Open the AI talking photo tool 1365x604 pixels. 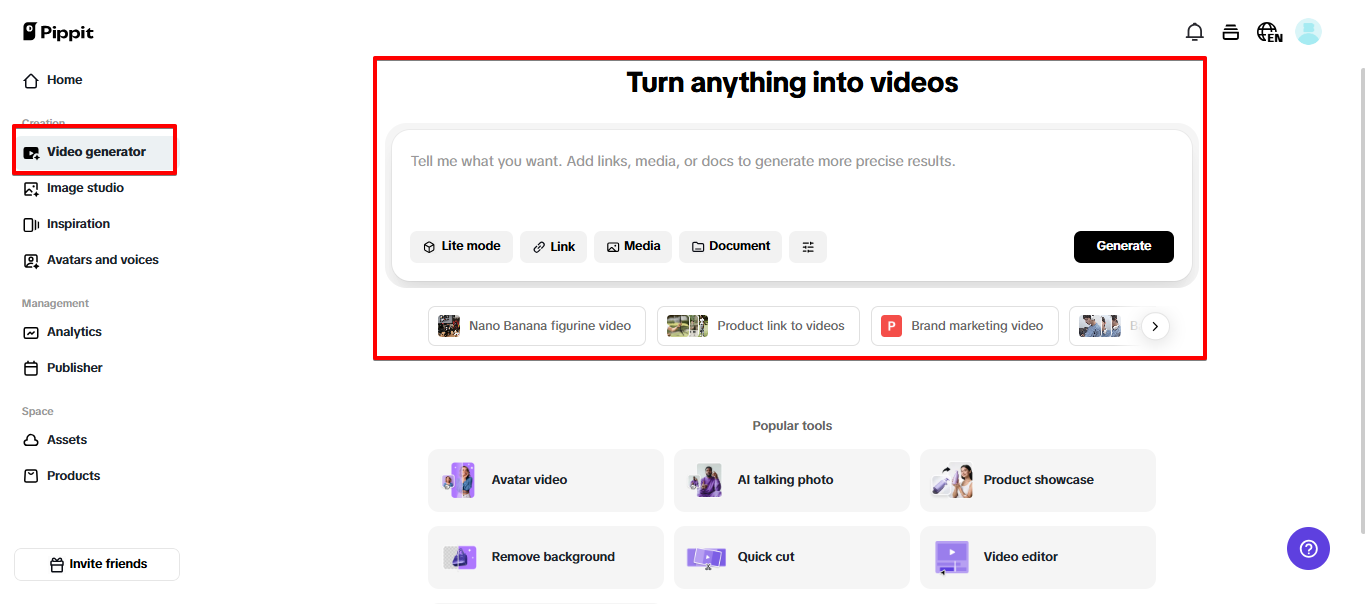coord(791,480)
